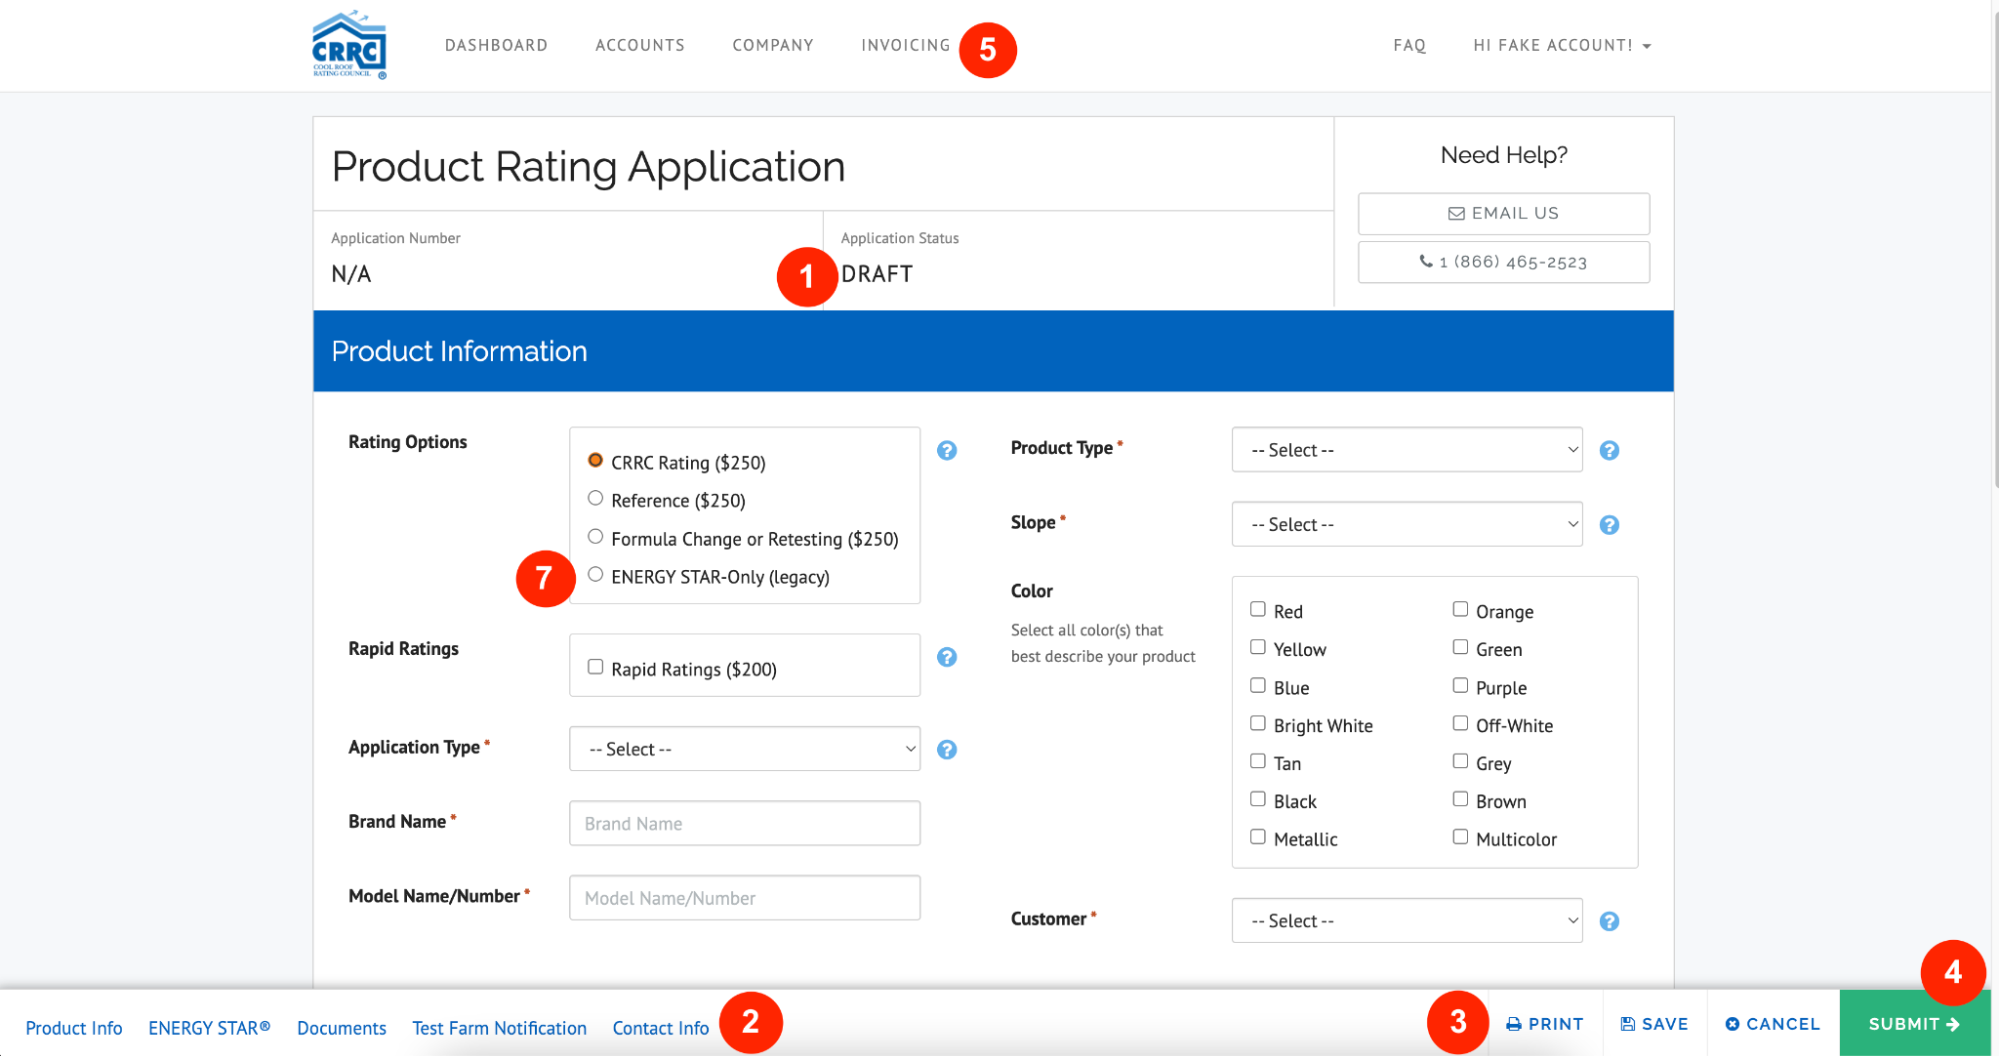Open help tooltip beside Slope dropdown
The height and width of the screenshot is (1057, 1999).
(x=1609, y=523)
